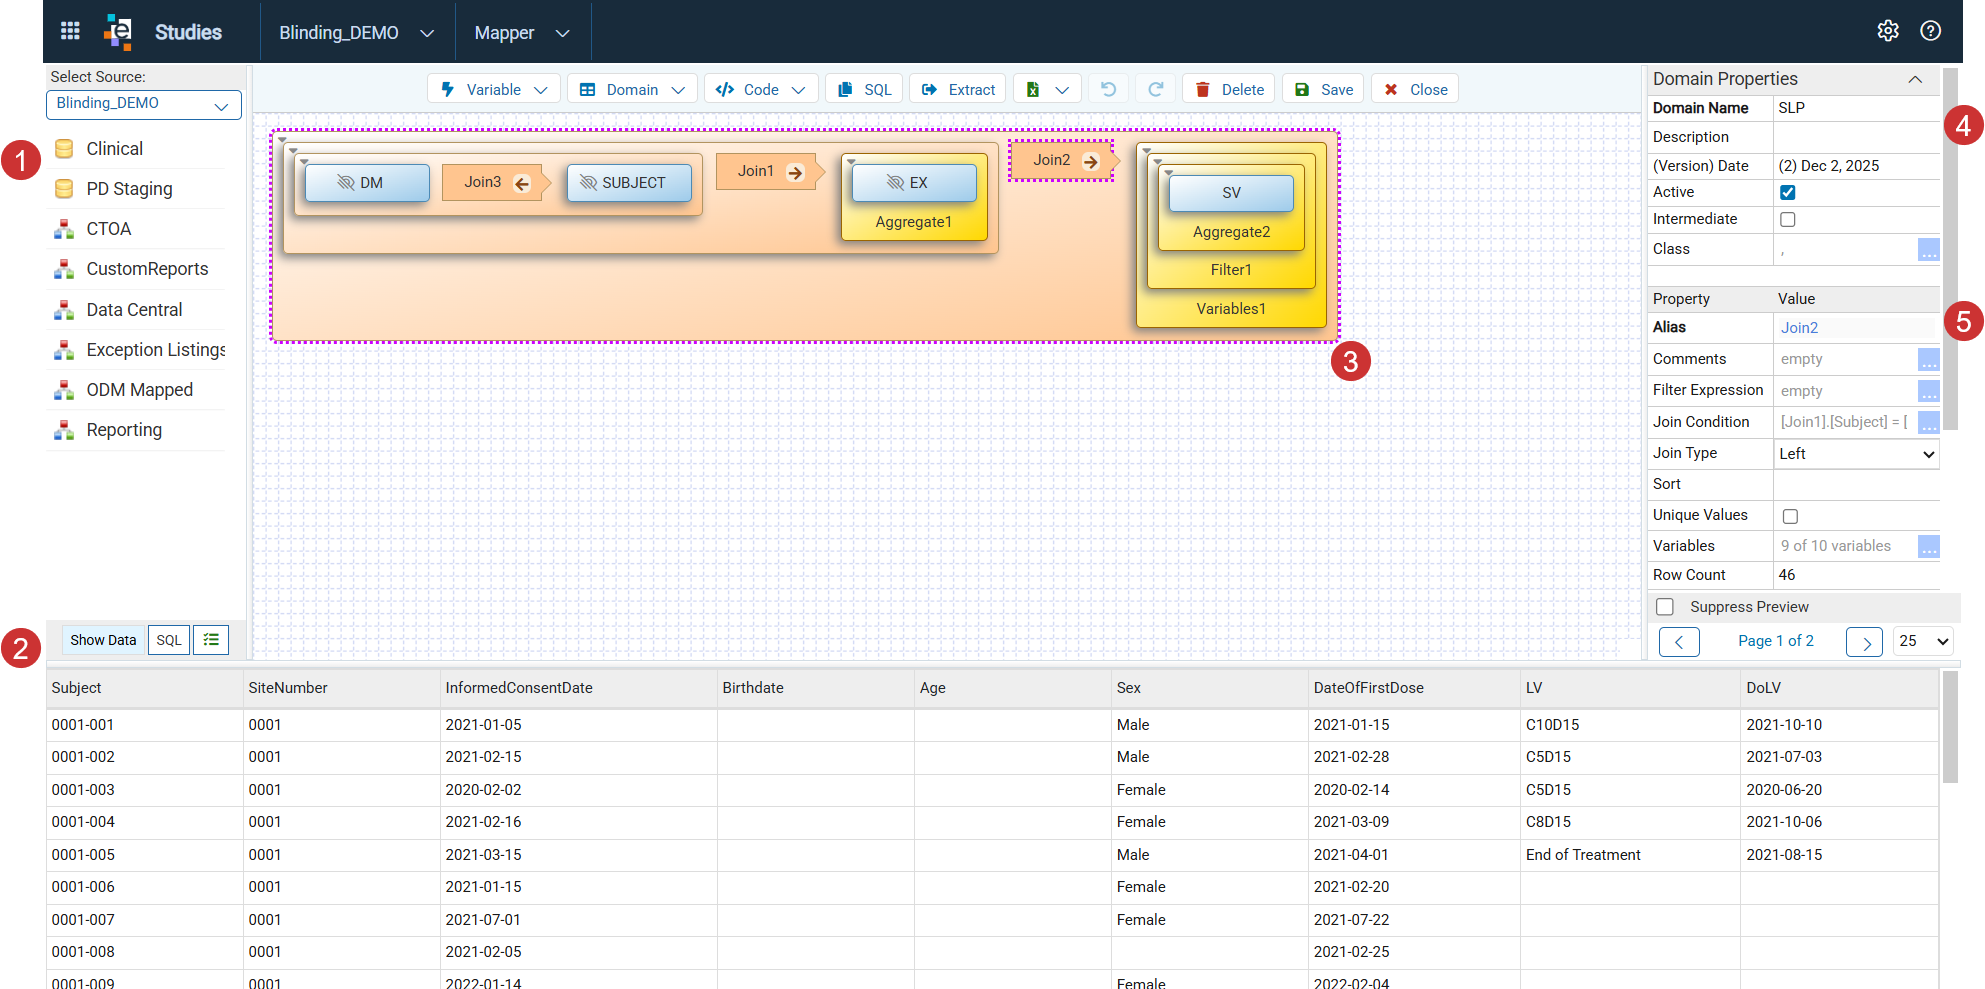This screenshot has width=1985, height=989.
Task: Click the Excel export icon
Action: tap(1033, 90)
